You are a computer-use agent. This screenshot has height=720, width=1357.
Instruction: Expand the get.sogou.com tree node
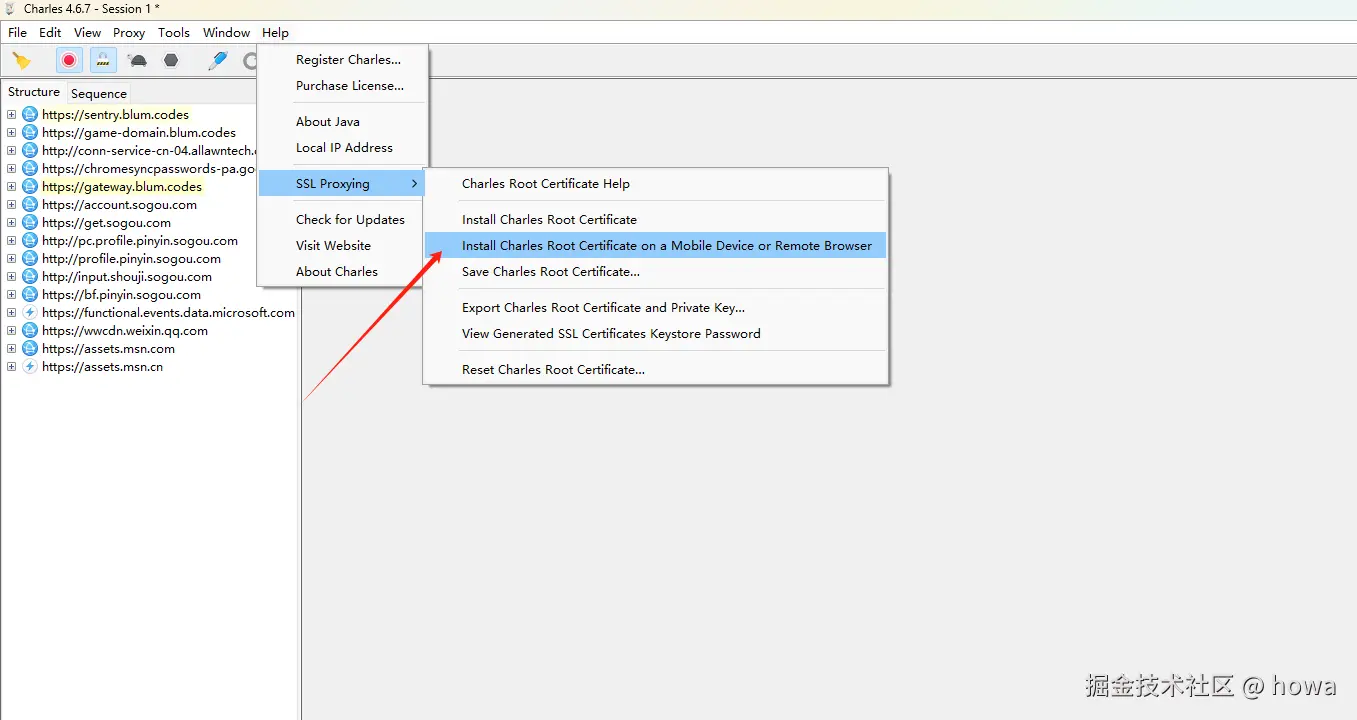click(11, 223)
